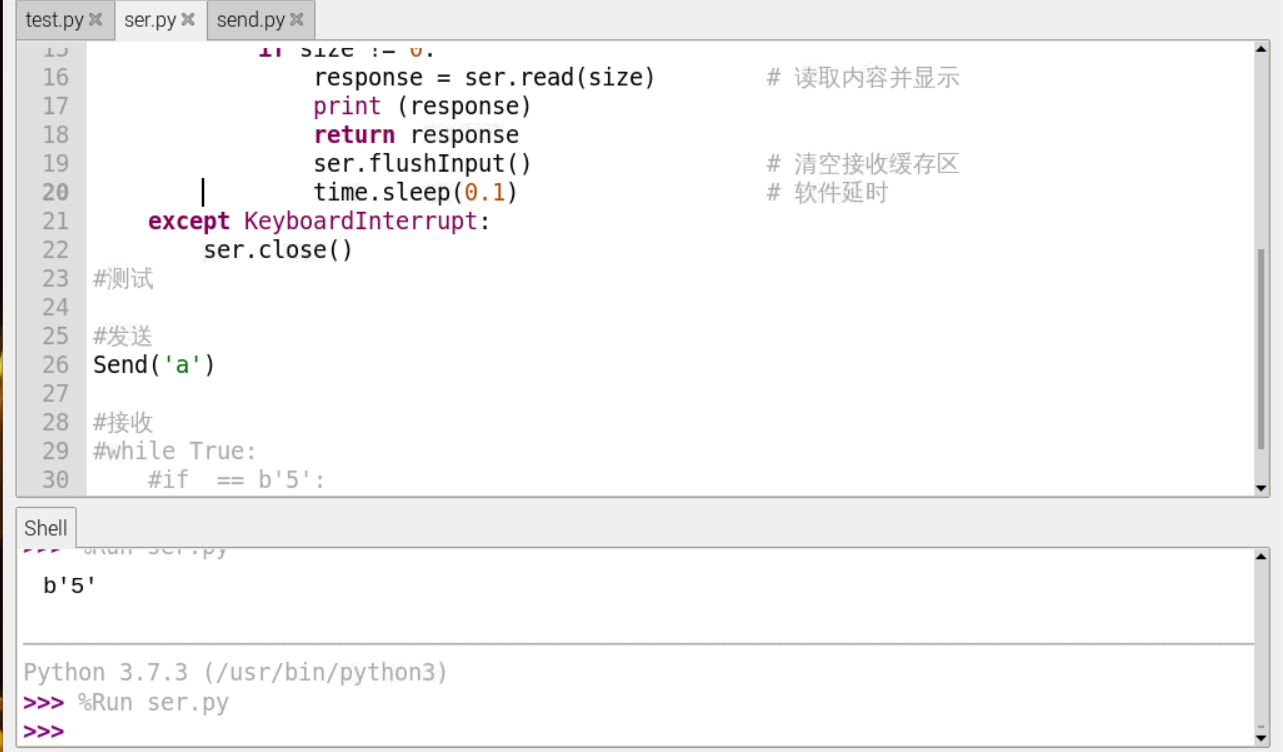Click the editor vertical scrollbar thumb

[1261, 350]
